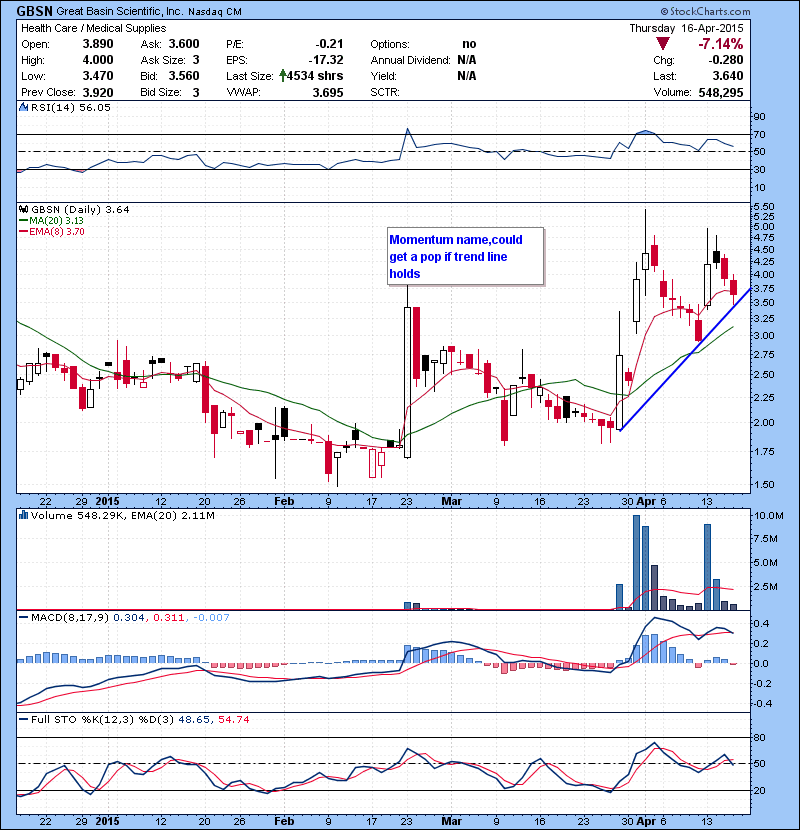Click the GBSN (Daily) 3.64 legend label

tap(80, 210)
